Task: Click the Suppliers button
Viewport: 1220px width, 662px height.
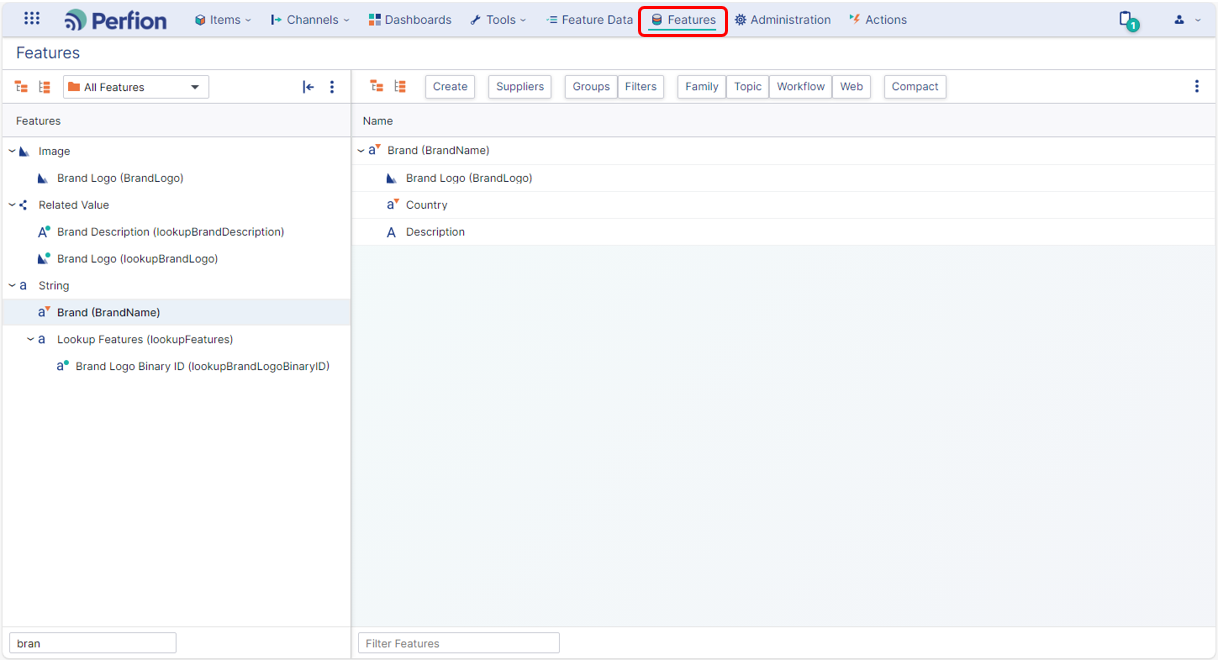Action: pos(520,87)
